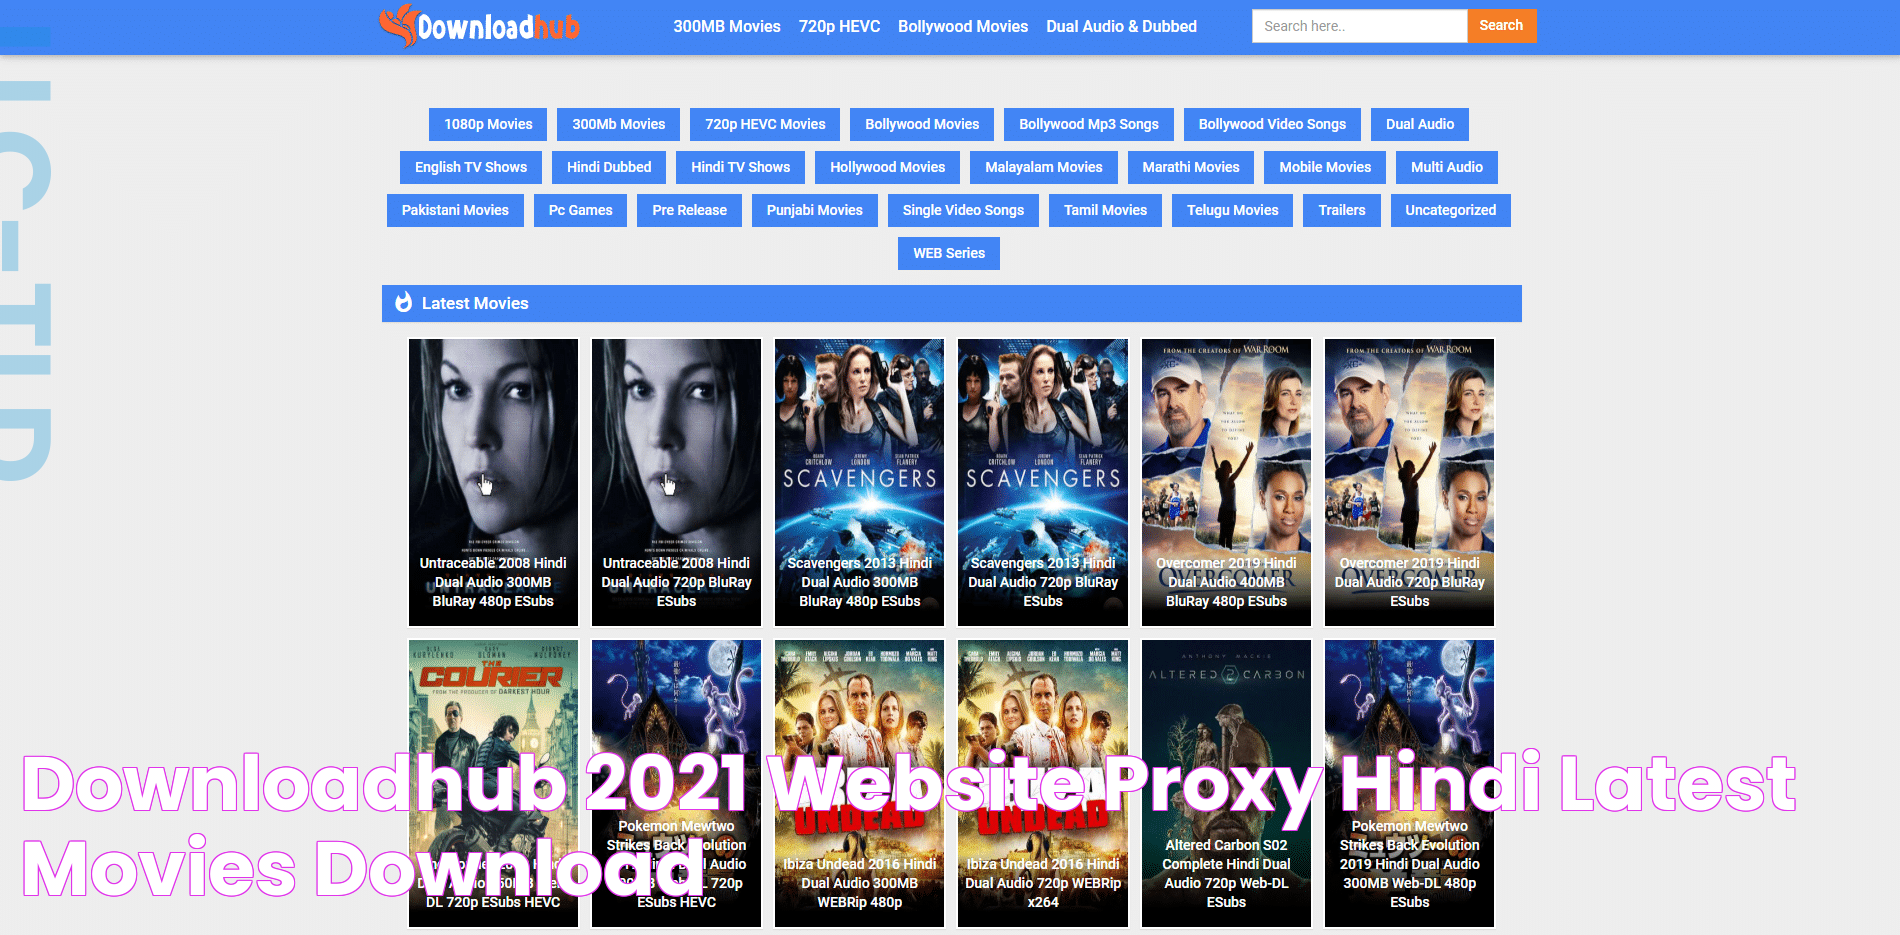Open Pre Release category
Image resolution: width=1900 pixels, height=935 pixels.
689,210
